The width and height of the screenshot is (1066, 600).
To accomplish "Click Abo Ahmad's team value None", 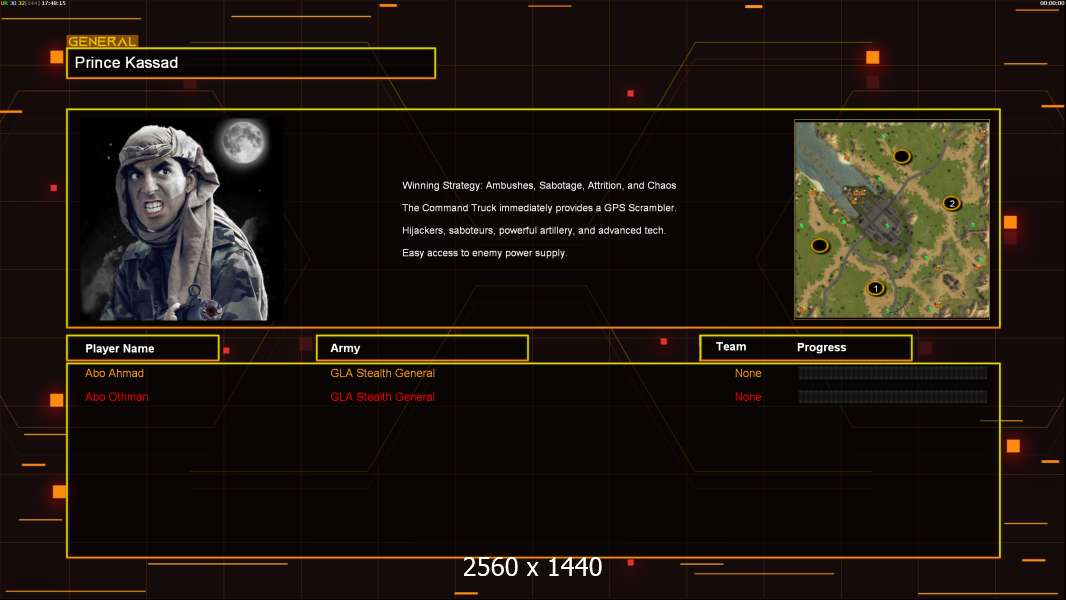I will (x=748, y=373).
